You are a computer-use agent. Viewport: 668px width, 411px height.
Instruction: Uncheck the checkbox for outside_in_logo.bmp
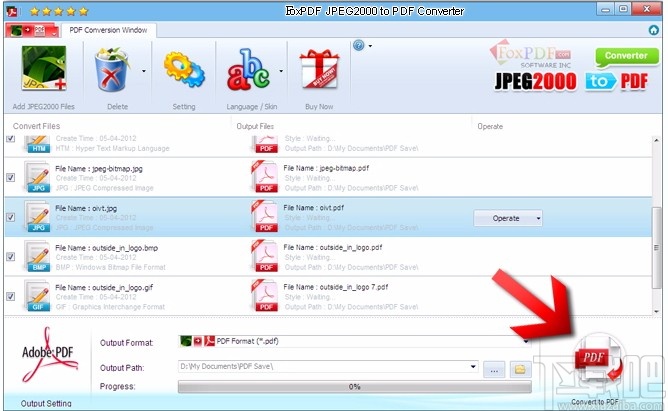point(11,256)
